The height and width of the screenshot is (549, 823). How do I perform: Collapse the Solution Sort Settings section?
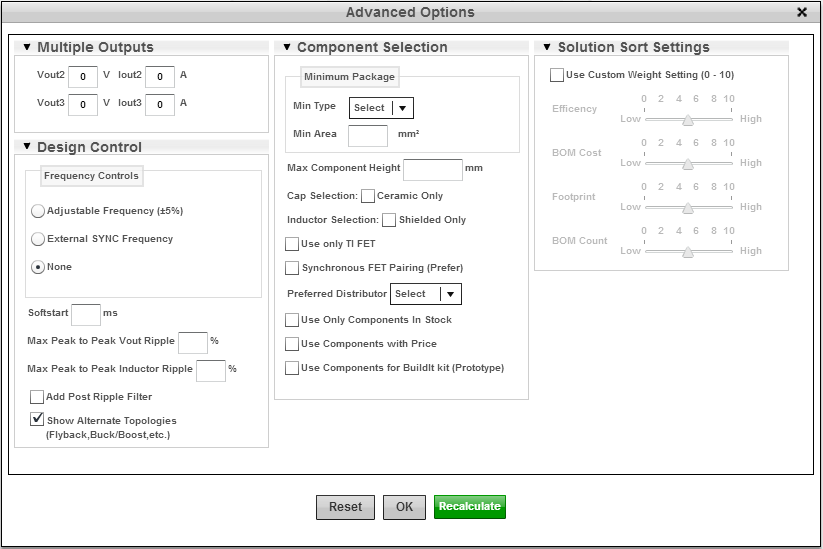pos(548,48)
